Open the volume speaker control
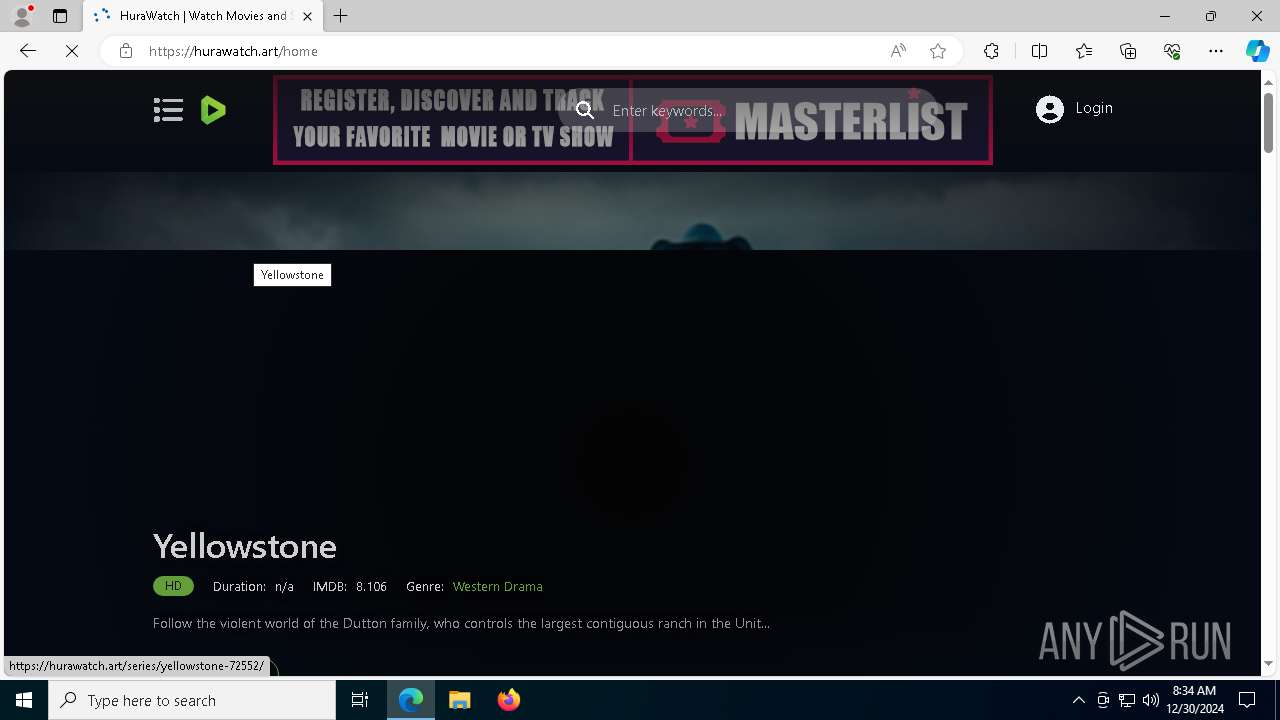1280x720 pixels. point(1151,700)
